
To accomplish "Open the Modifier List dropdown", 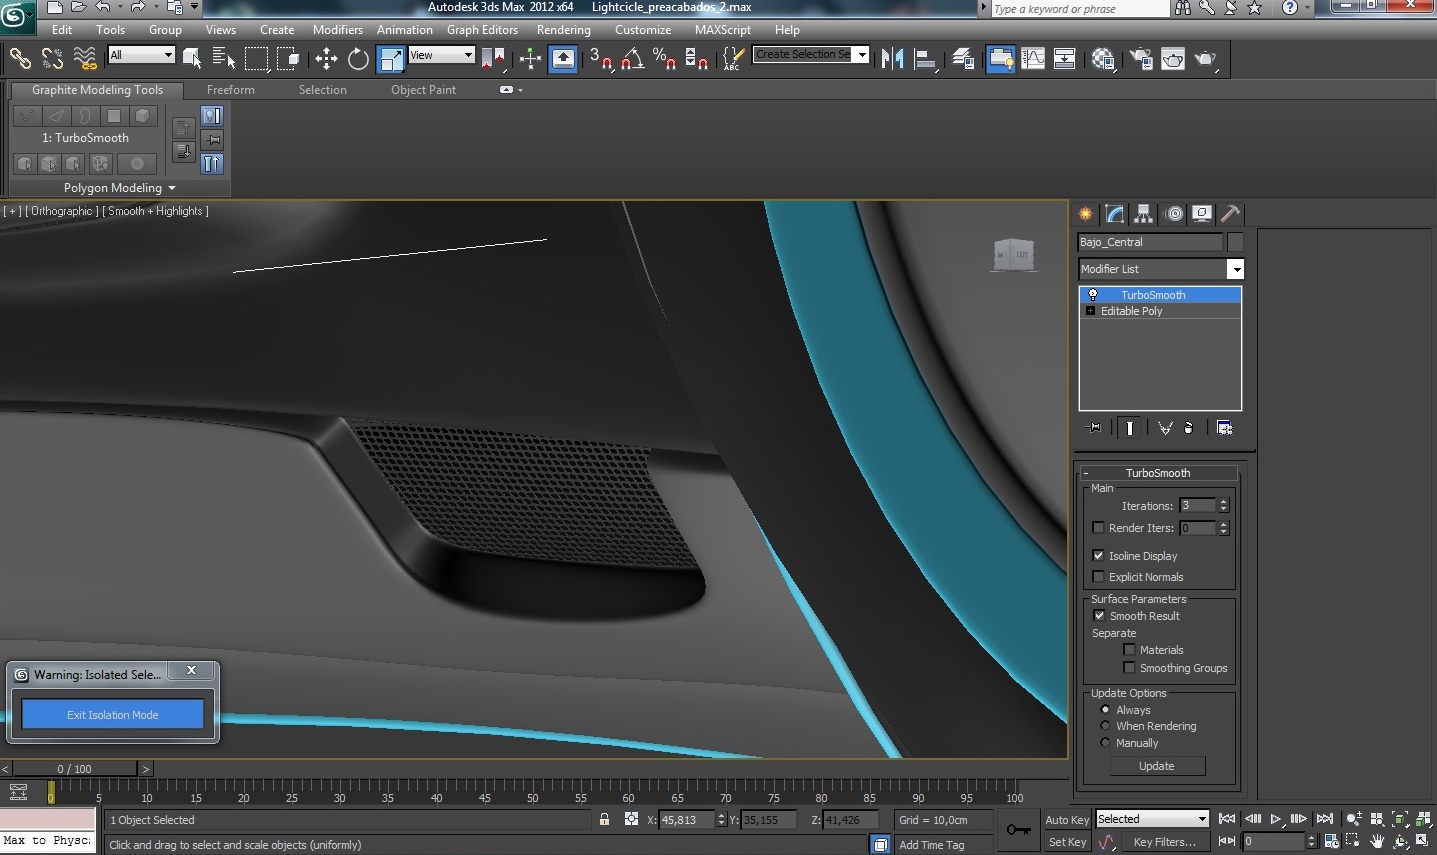I will [1236, 269].
